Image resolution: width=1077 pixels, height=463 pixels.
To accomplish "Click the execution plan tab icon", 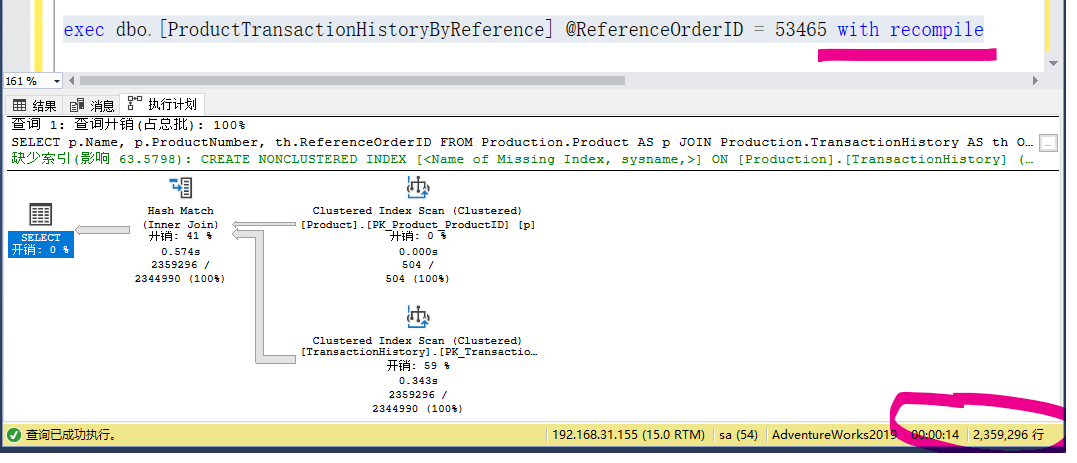I will 134,104.
